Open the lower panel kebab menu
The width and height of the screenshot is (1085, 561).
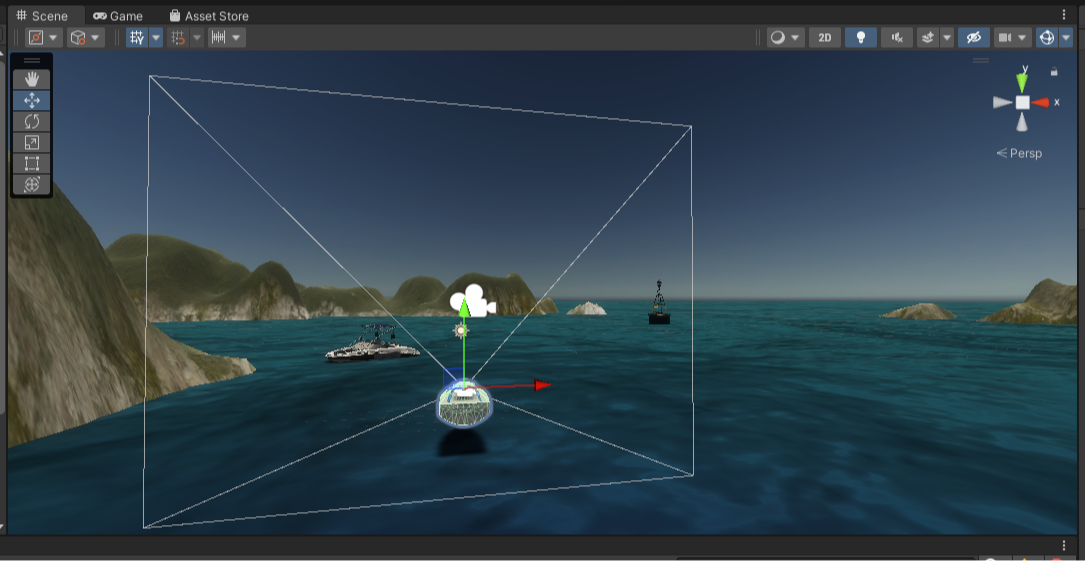click(x=1064, y=545)
